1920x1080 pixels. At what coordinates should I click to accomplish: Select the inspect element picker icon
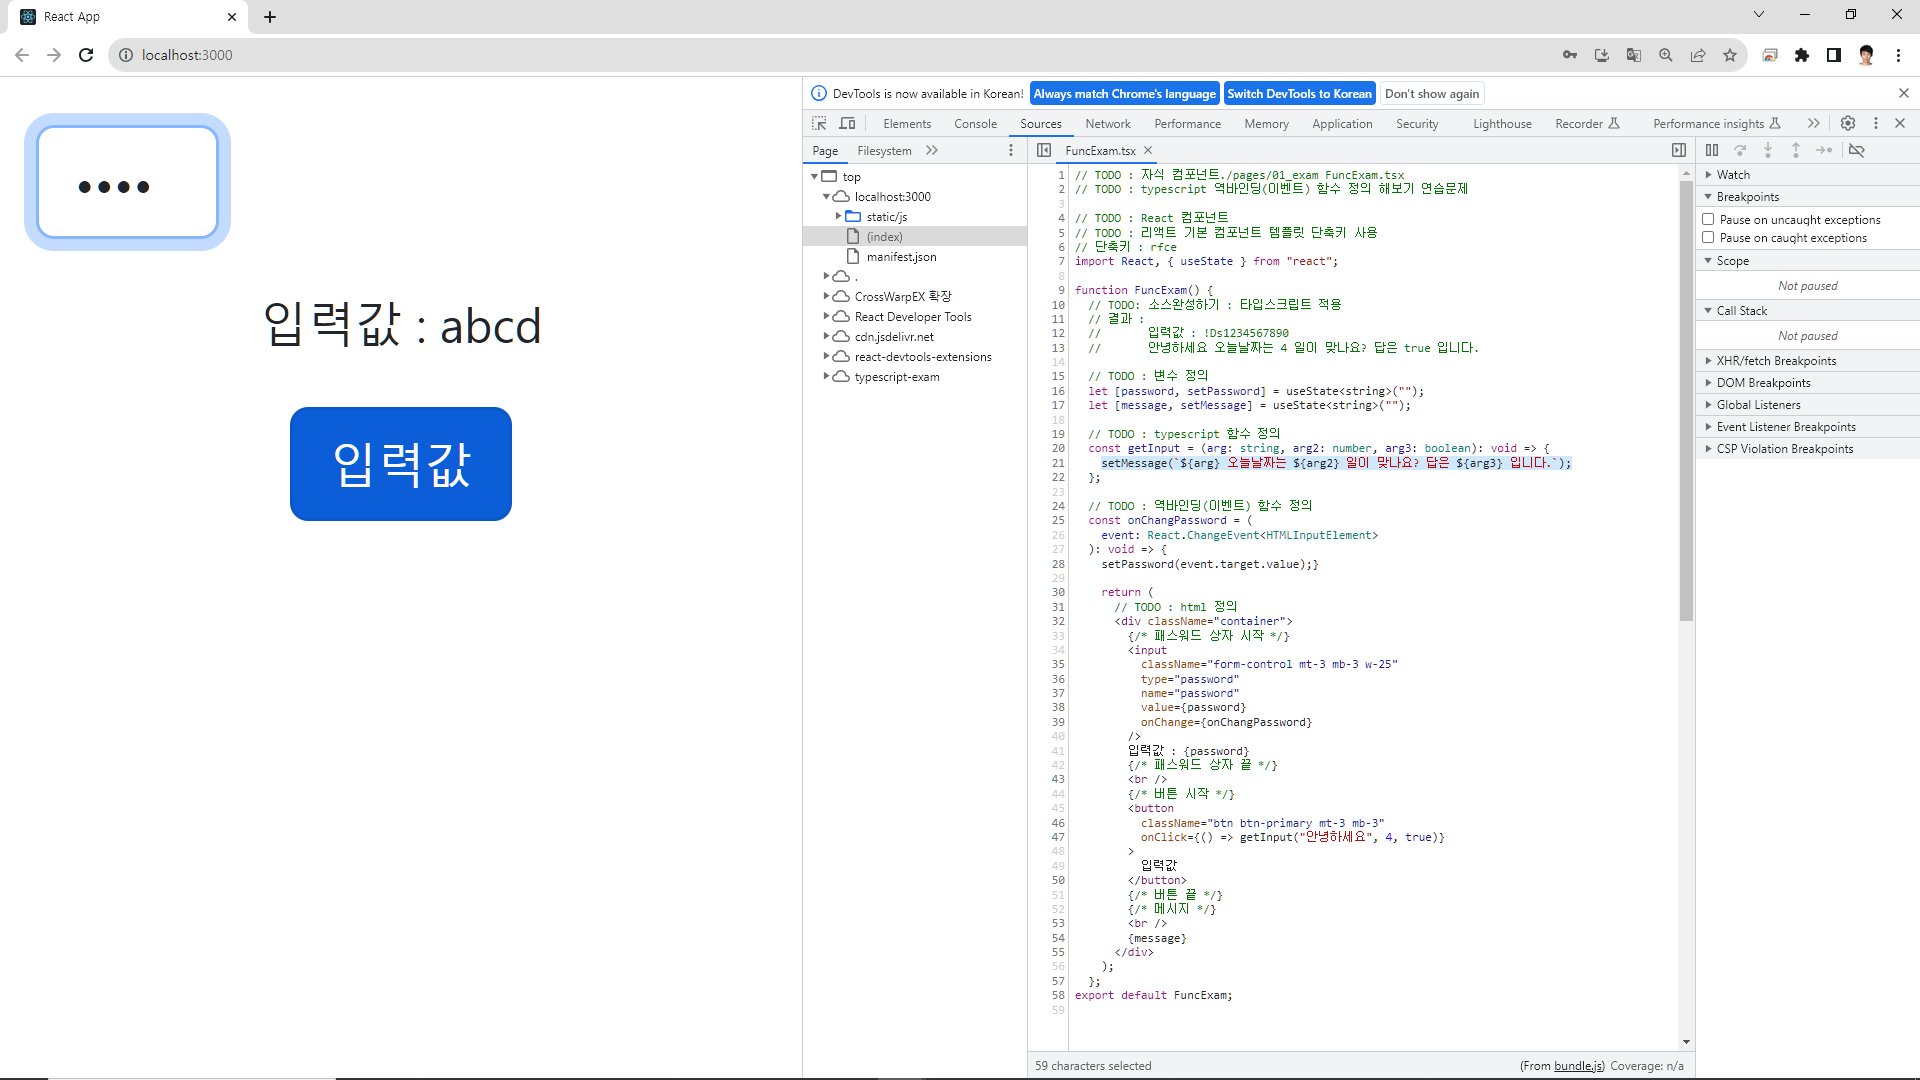point(819,123)
